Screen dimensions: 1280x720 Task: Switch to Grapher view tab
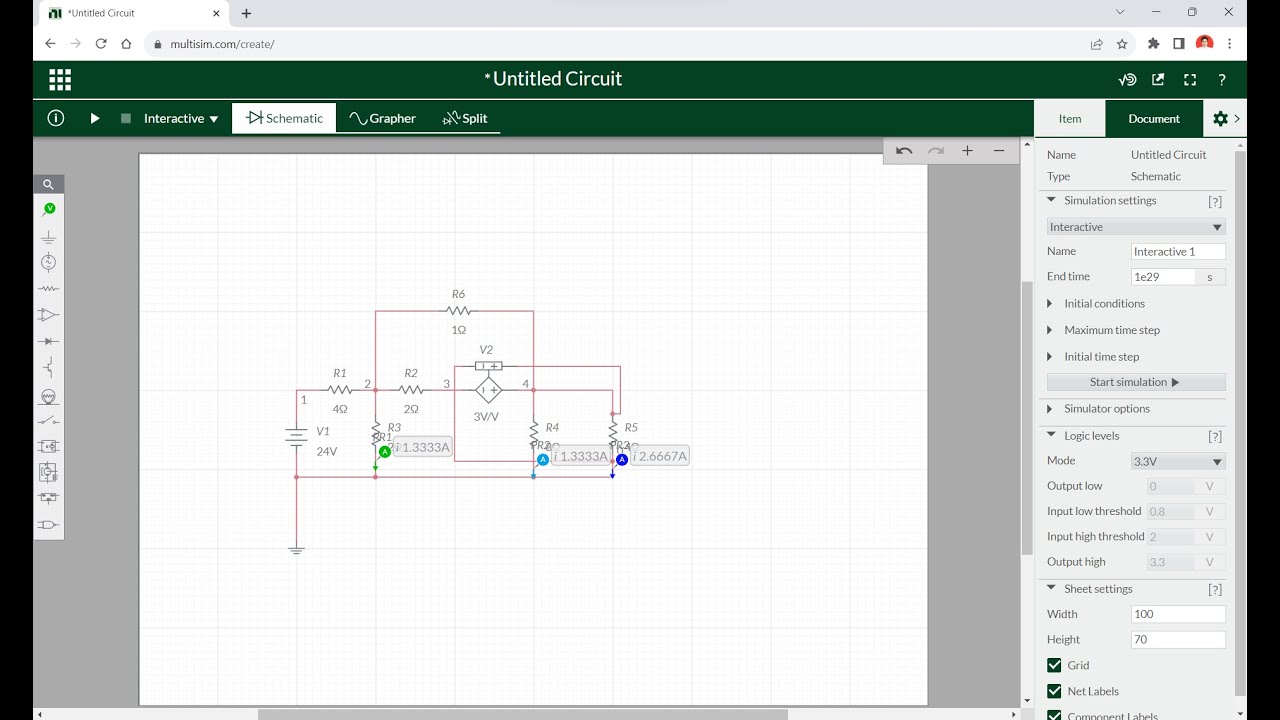[x=382, y=118]
